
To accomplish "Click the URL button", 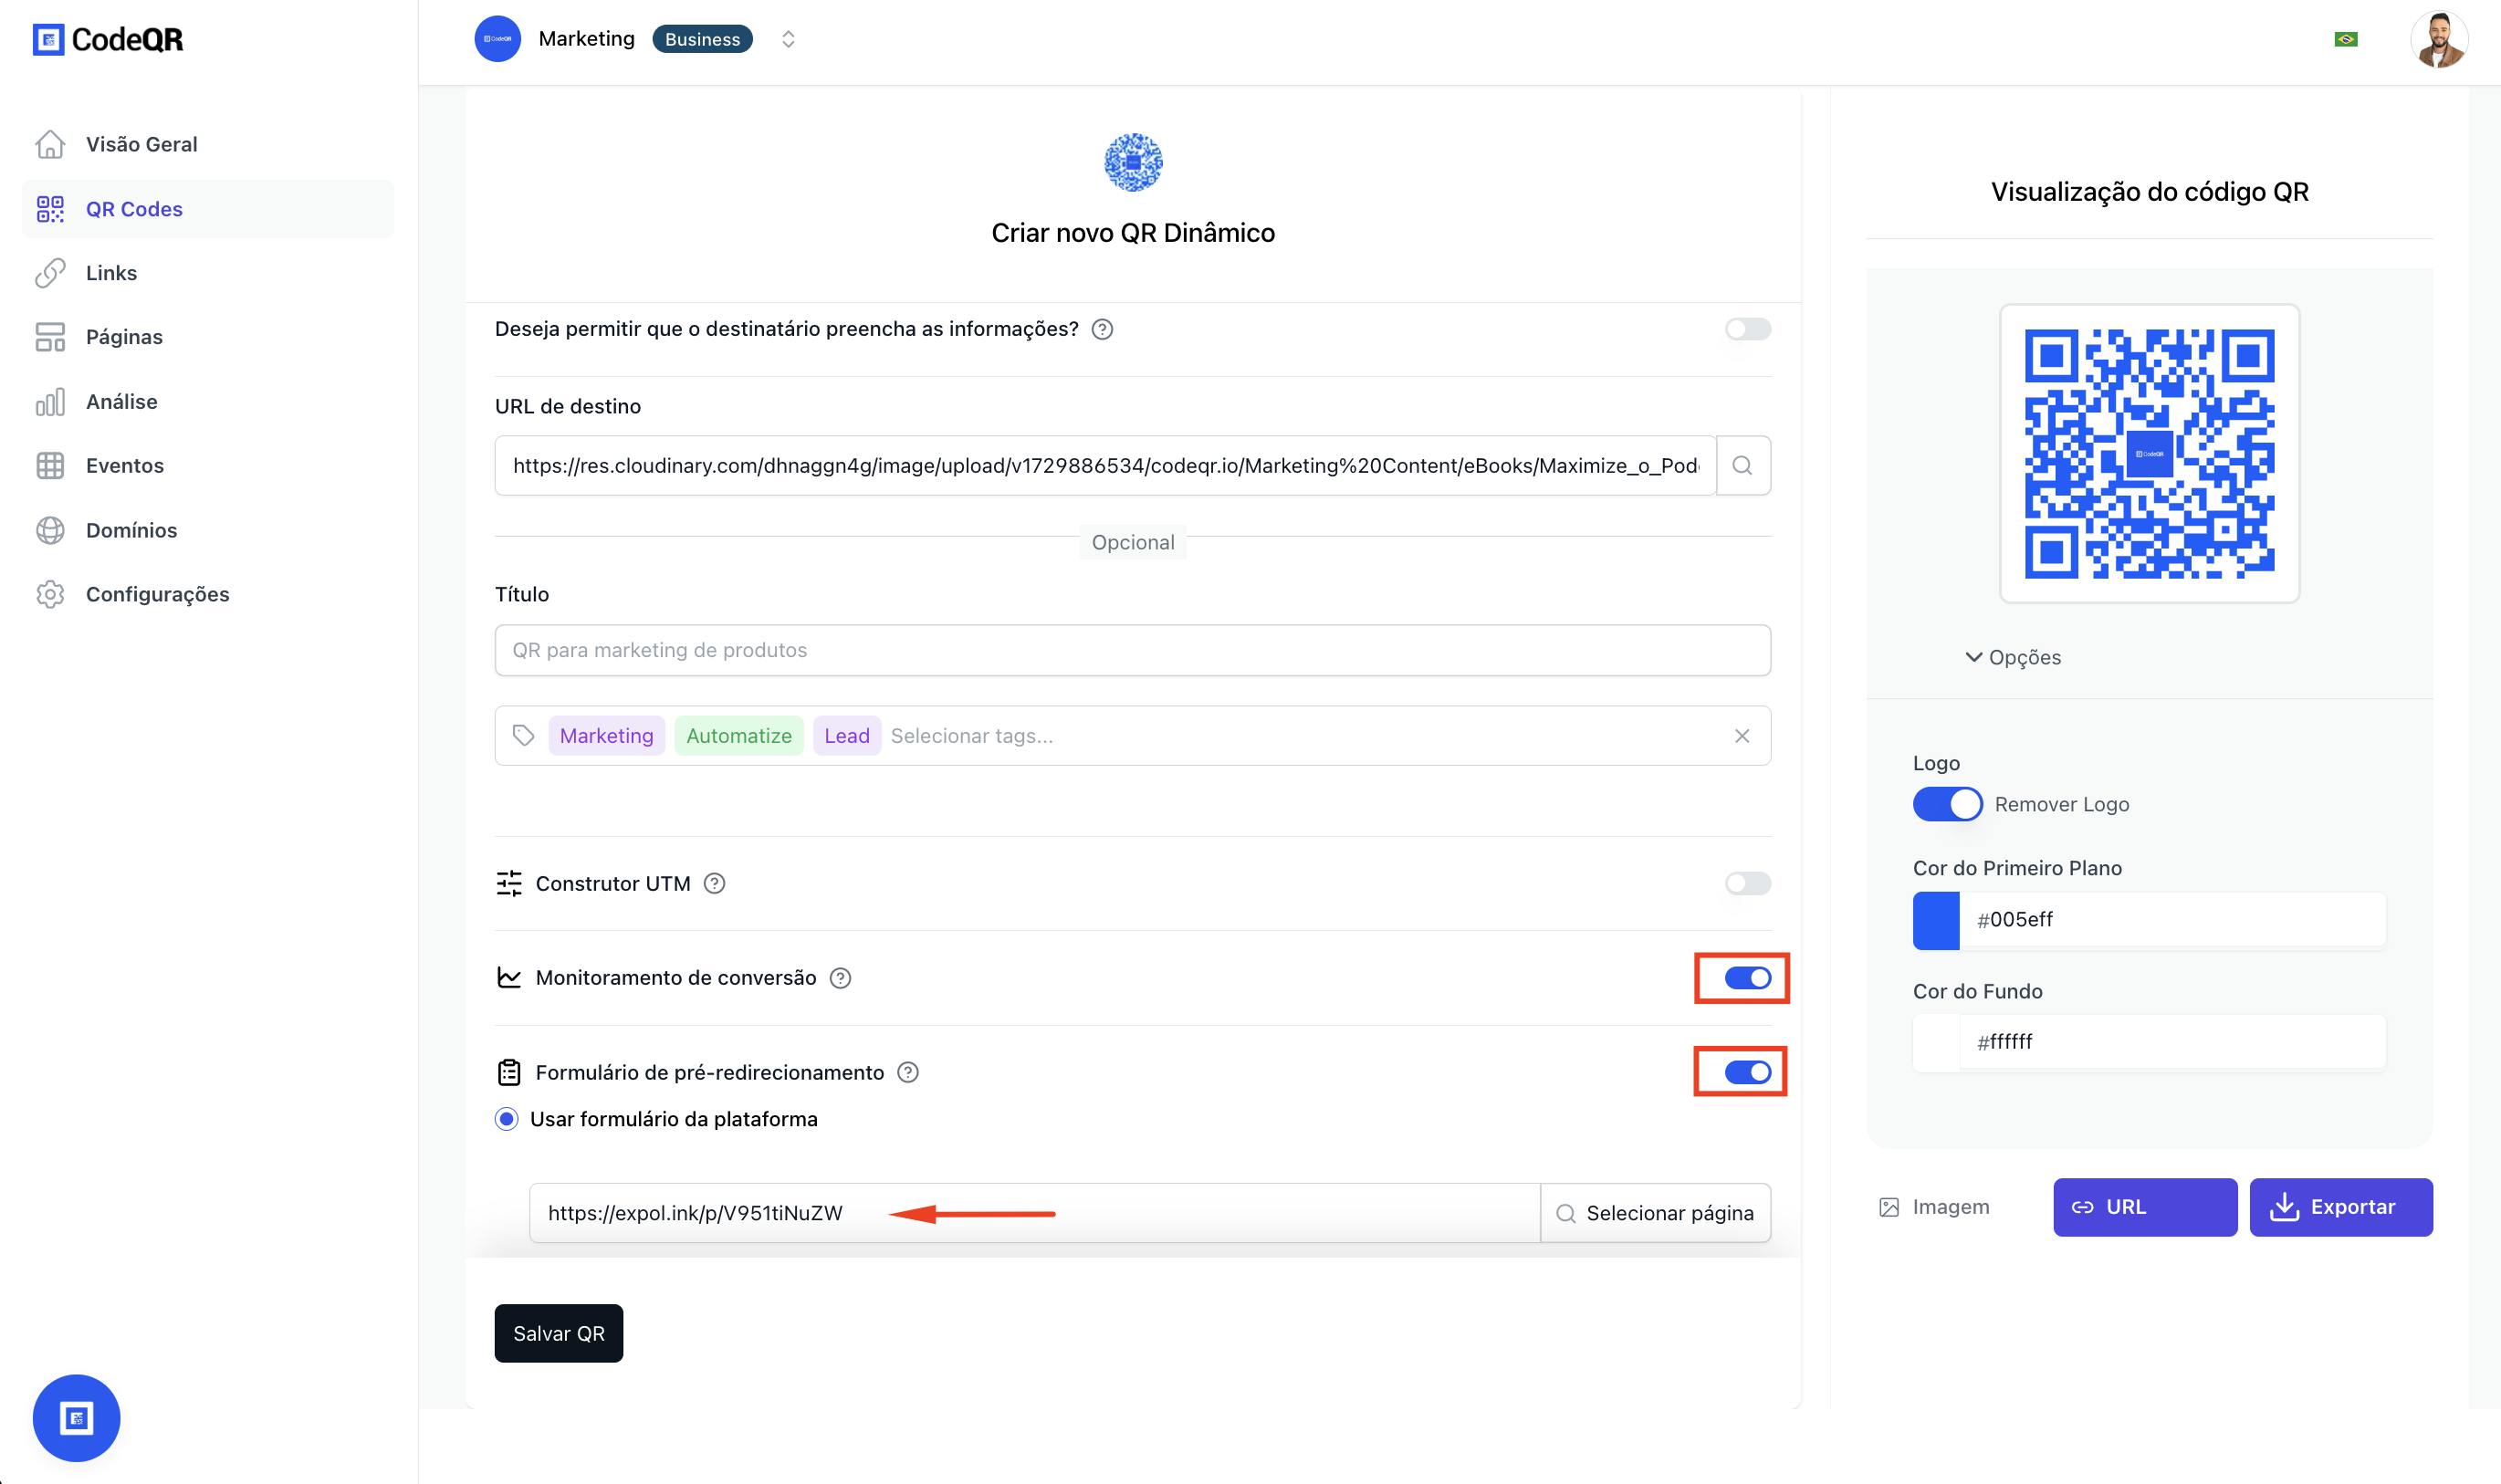I will [x=2145, y=1207].
